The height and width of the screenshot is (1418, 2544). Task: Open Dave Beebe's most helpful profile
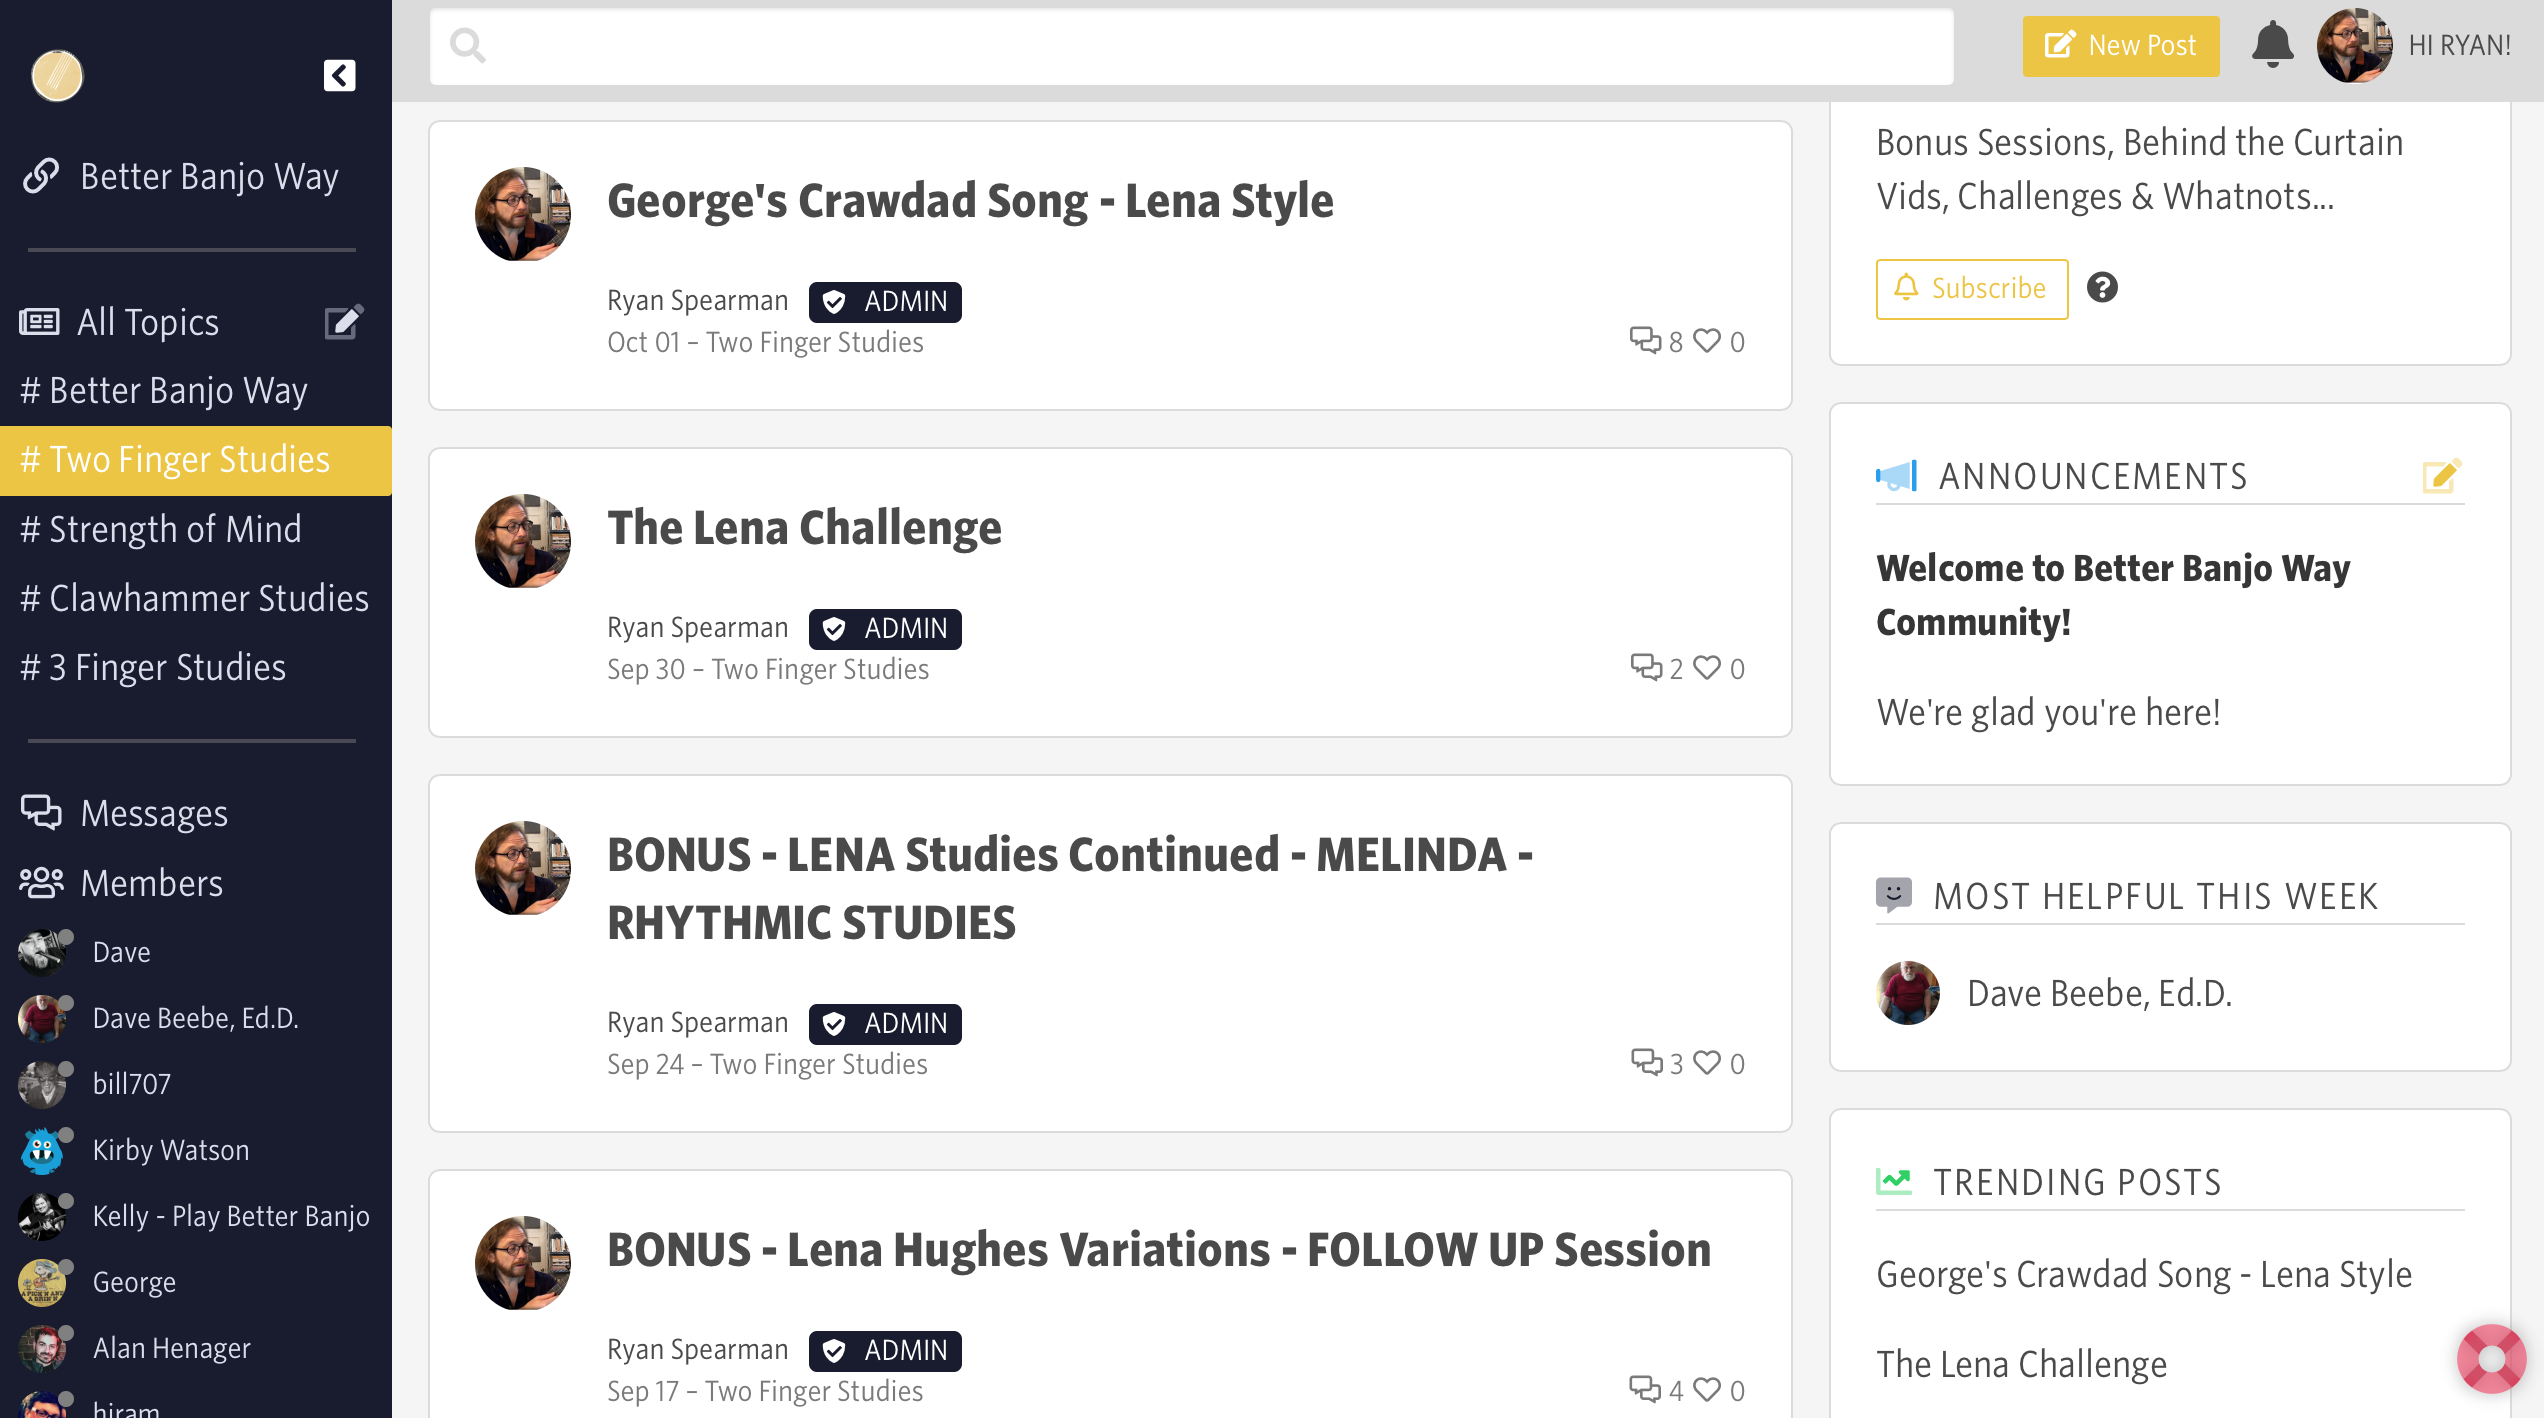click(2098, 993)
